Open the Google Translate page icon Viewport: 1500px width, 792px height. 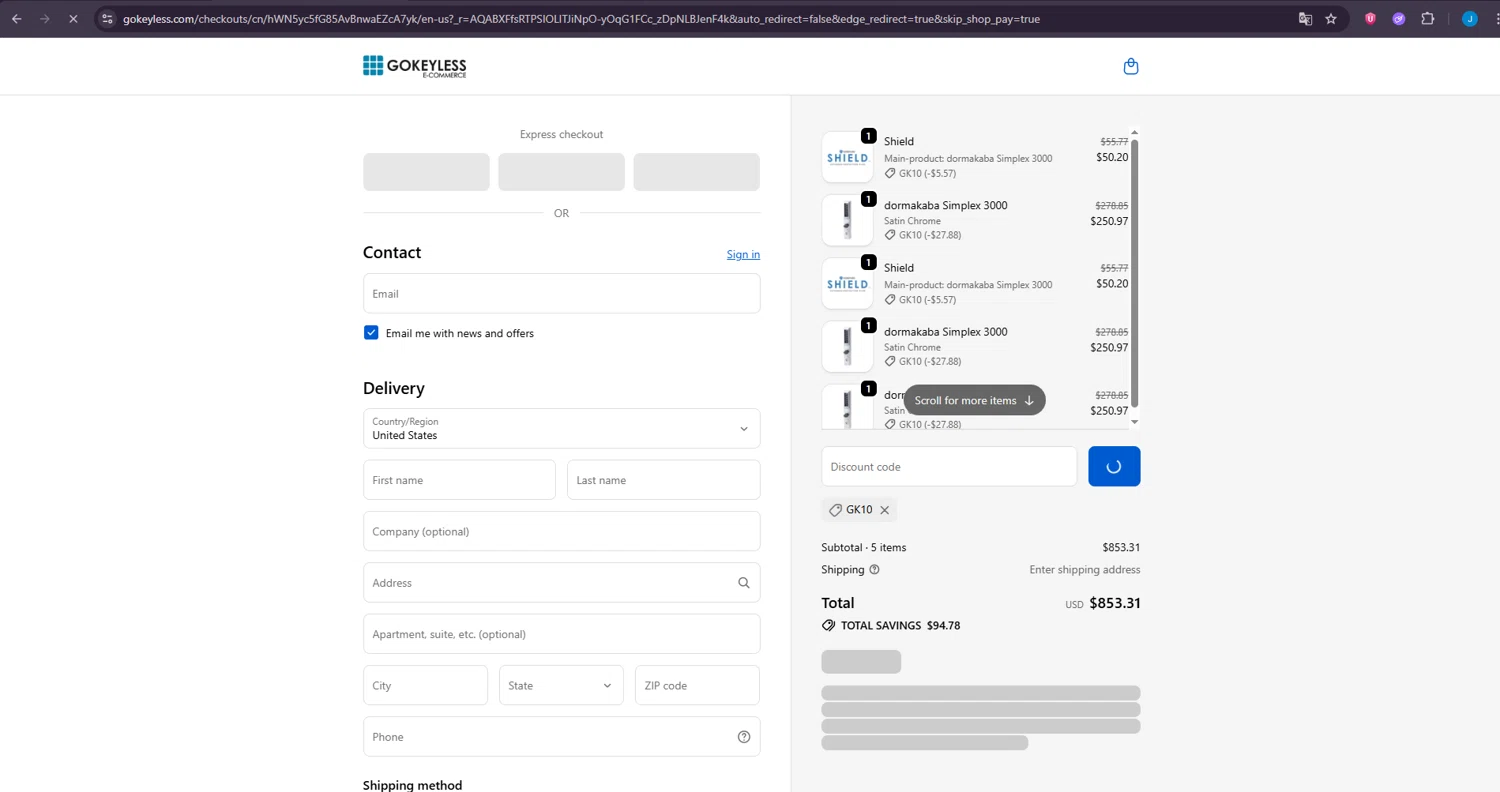(x=1305, y=18)
